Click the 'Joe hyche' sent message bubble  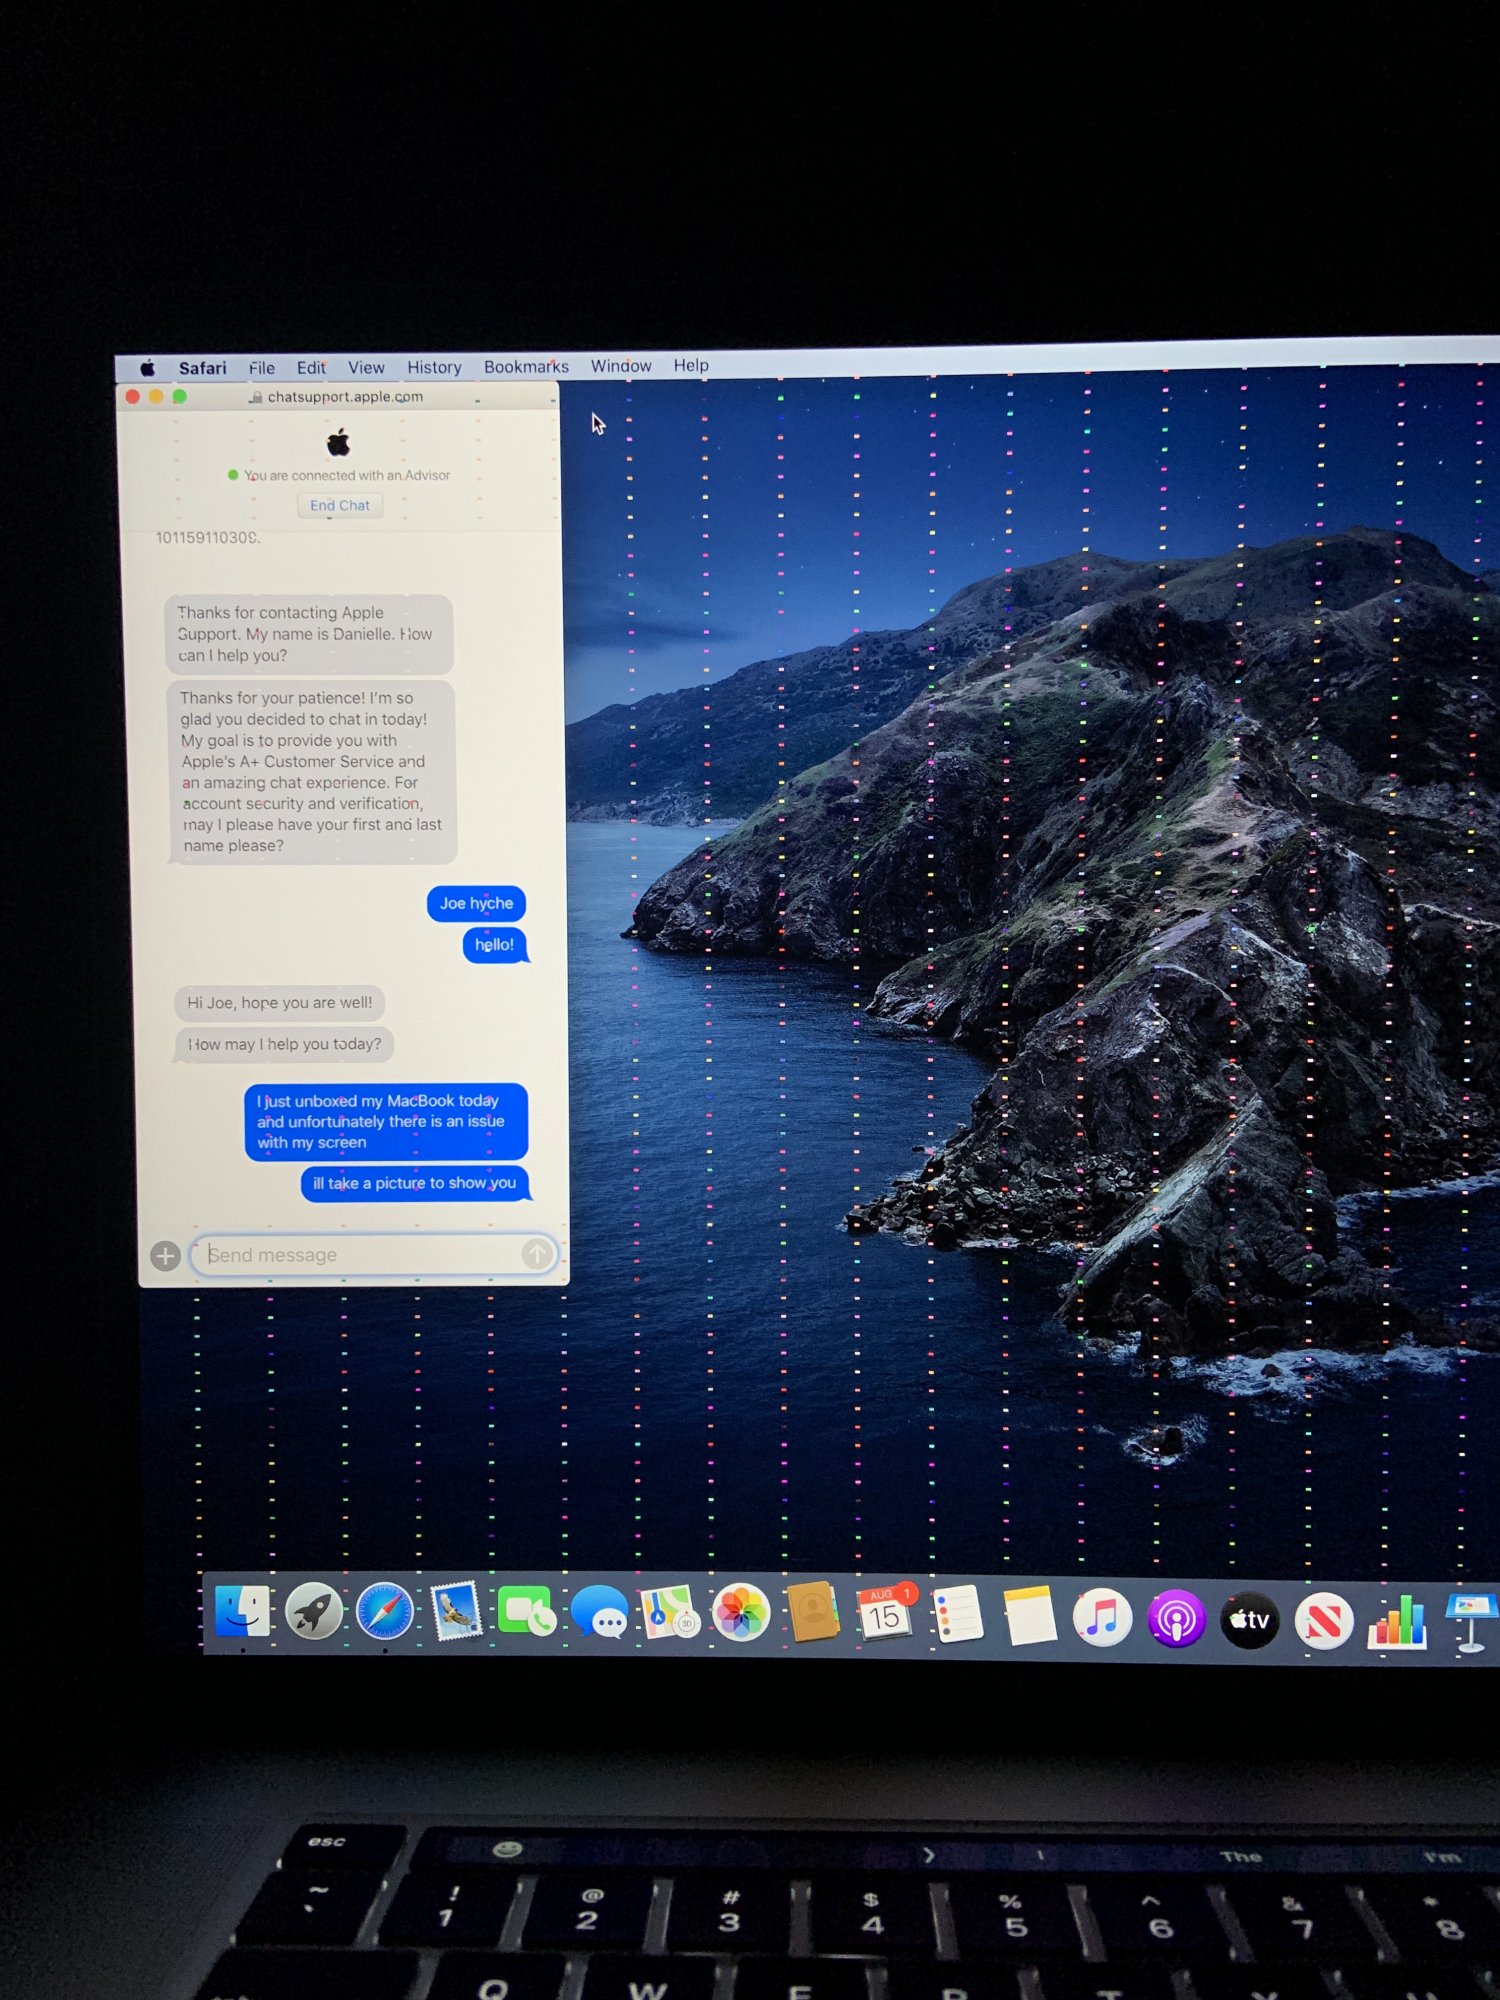(x=476, y=903)
